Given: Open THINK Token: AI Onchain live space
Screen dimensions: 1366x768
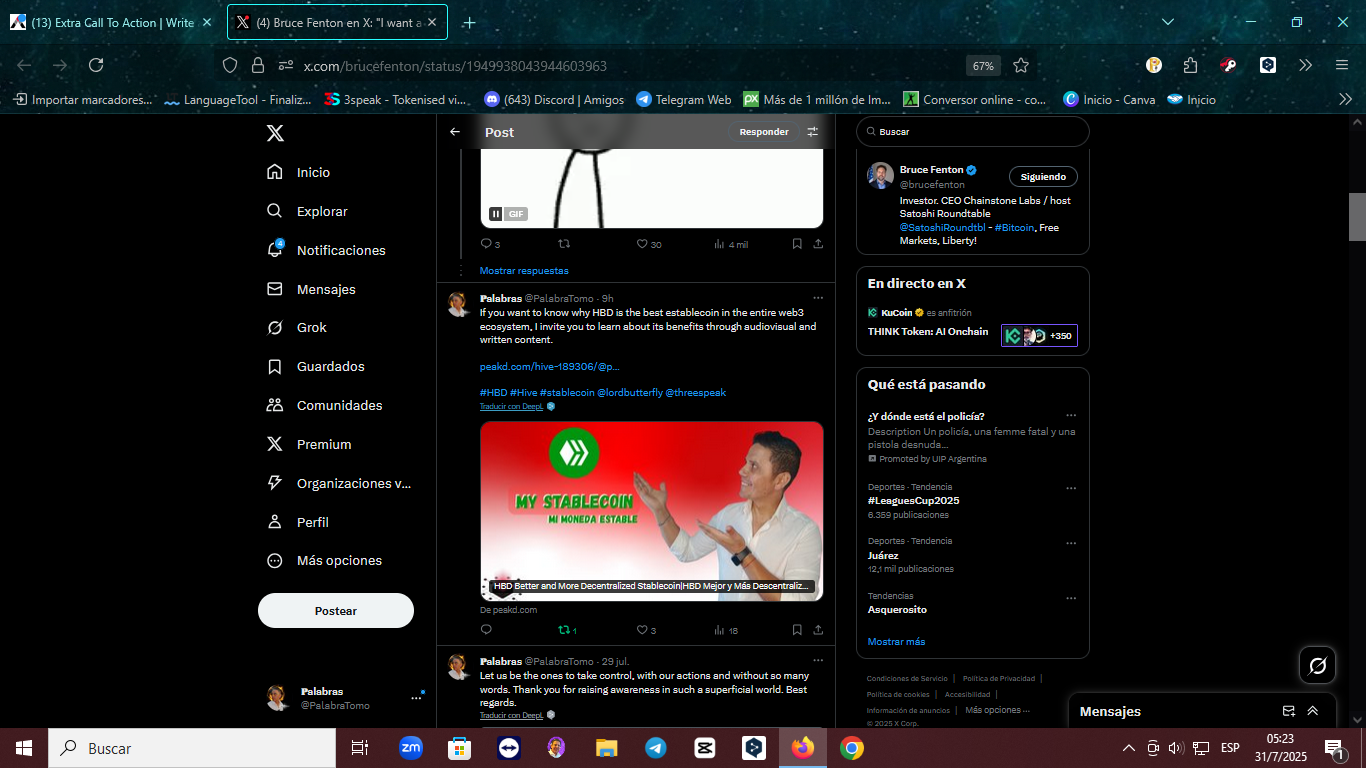Looking at the screenshot, I should tap(928, 332).
